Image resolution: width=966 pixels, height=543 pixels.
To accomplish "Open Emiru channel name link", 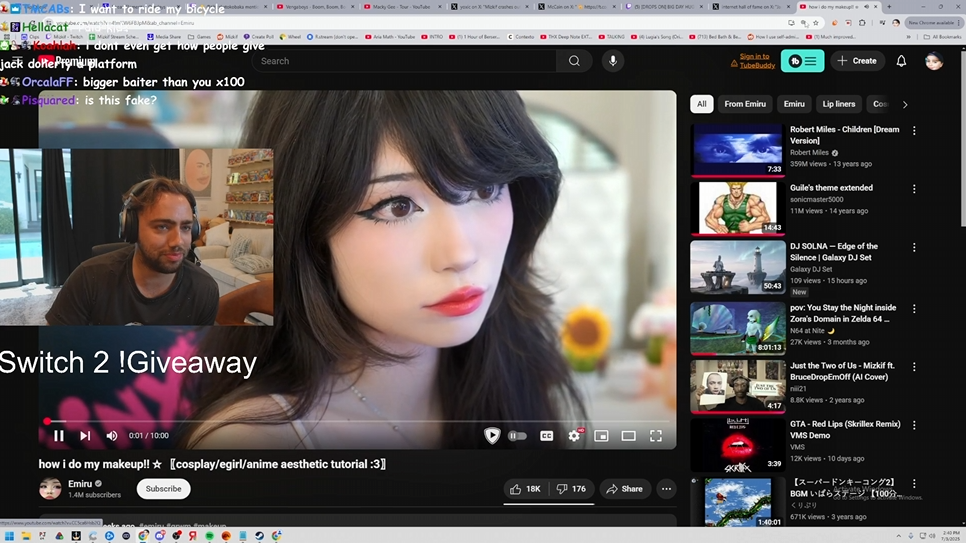I will (x=80, y=484).
